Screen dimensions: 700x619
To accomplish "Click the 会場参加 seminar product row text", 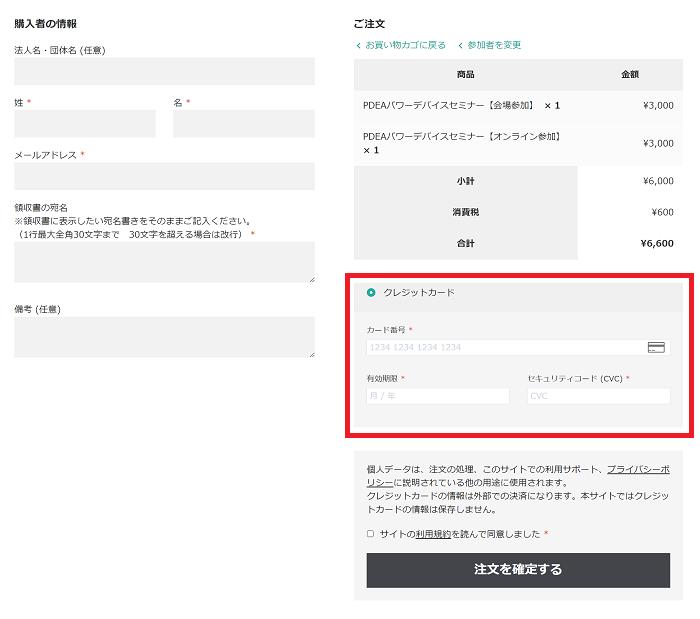I will point(461,106).
